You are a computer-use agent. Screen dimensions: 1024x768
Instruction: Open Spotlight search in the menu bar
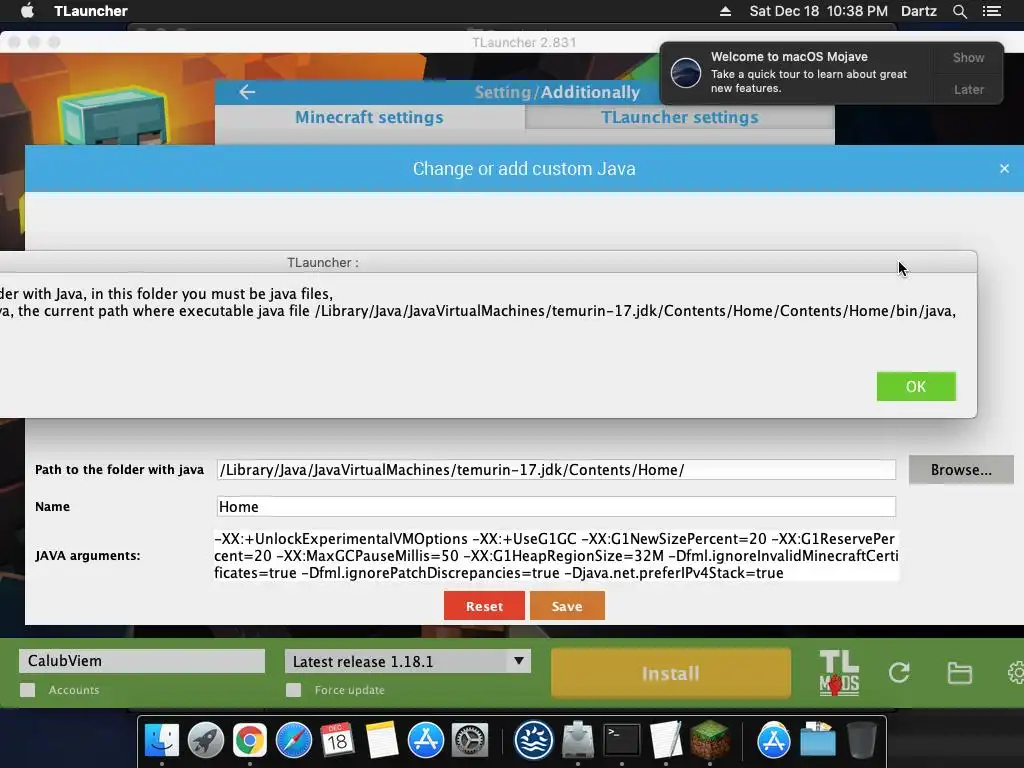[x=959, y=11]
